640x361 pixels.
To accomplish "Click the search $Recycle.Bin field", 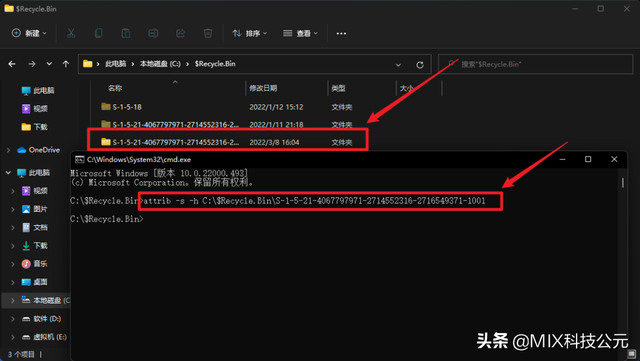I will pos(535,64).
